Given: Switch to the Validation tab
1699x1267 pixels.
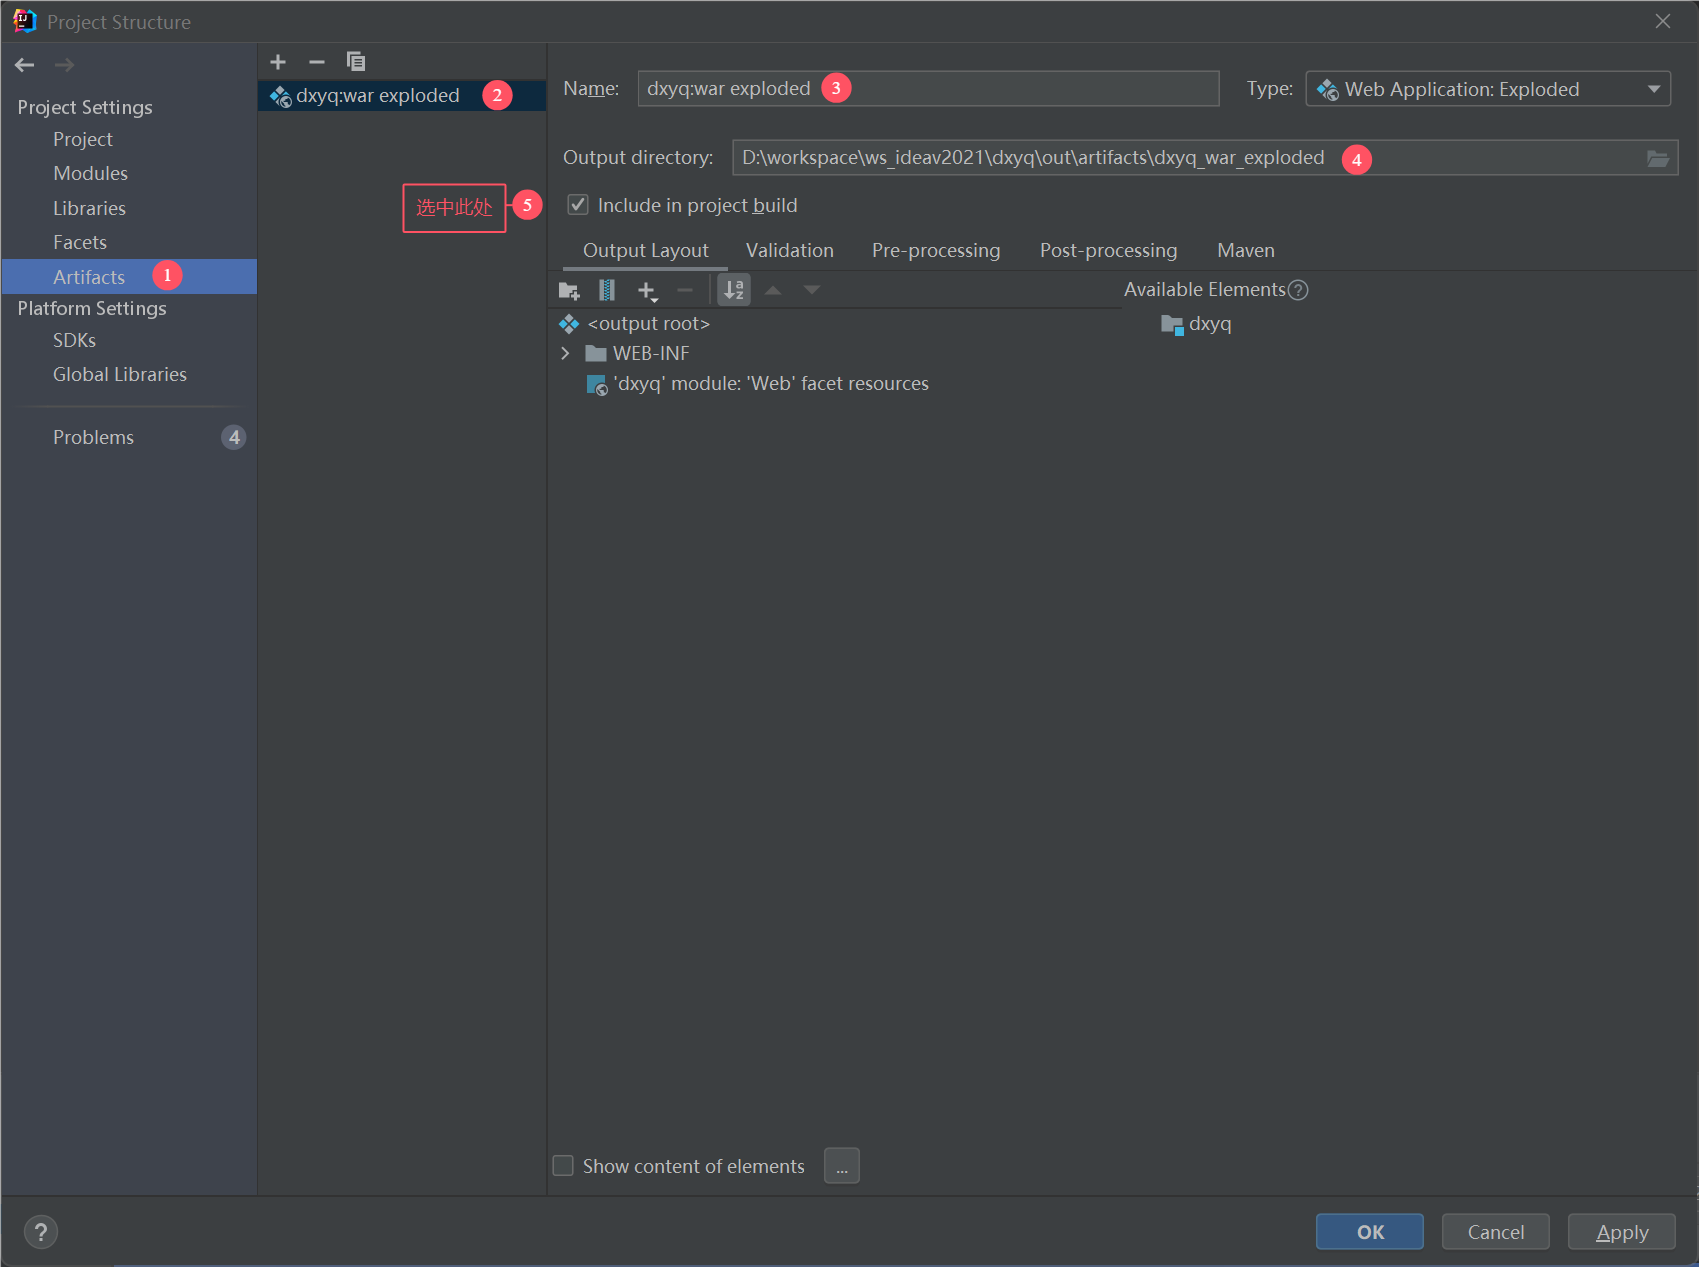Looking at the screenshot, I should point(789,250).
